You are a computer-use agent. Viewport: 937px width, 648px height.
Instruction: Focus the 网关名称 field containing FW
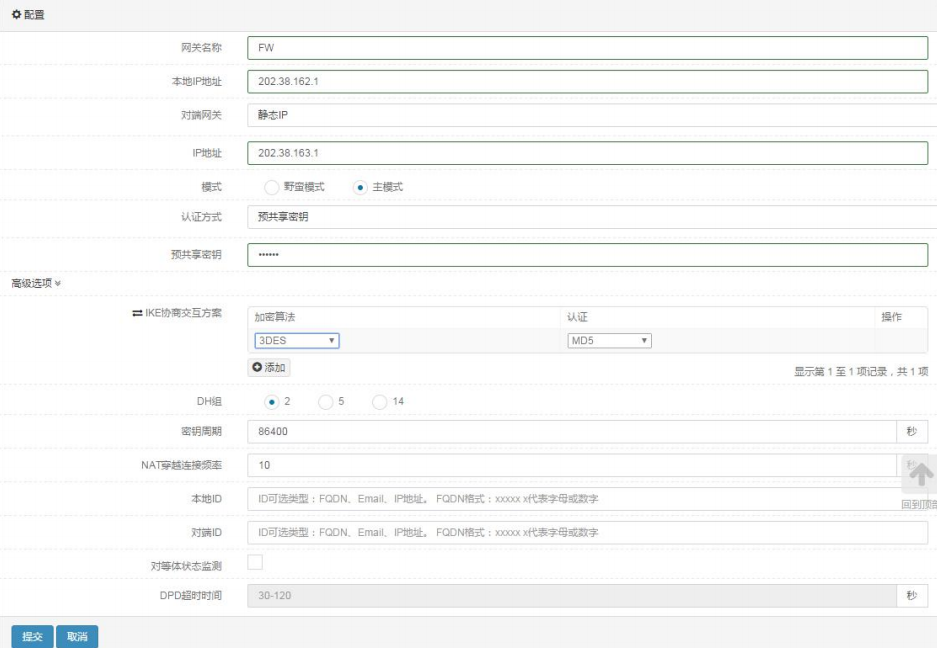coord(587,48)
